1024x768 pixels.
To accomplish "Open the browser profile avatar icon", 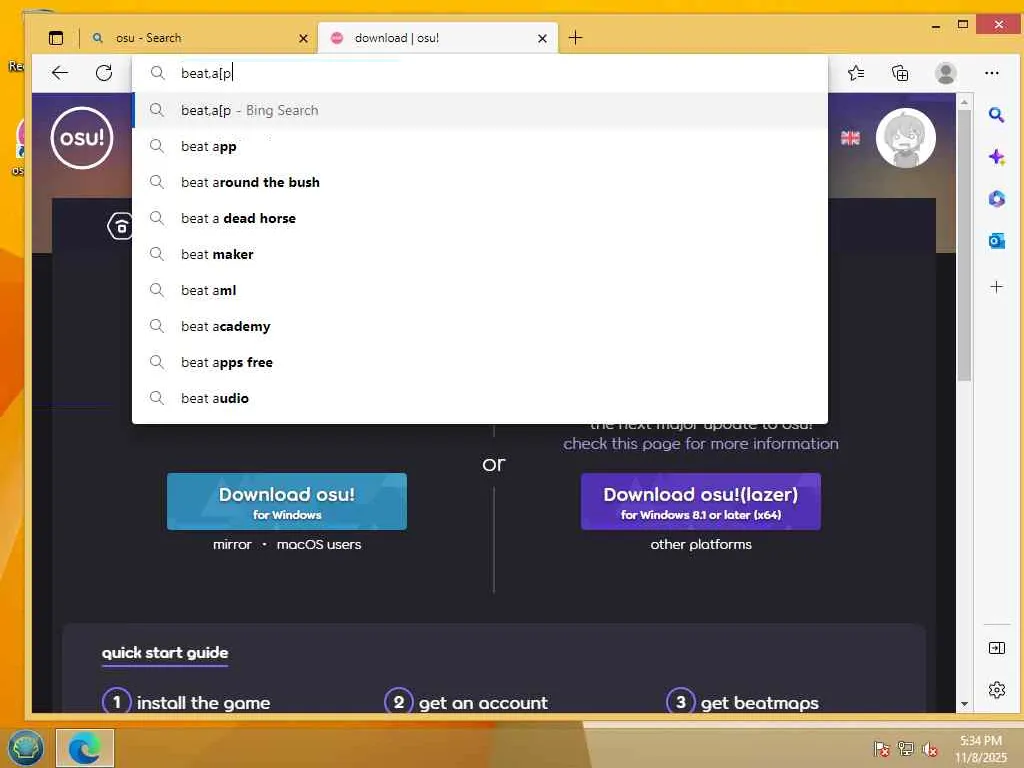I will [945, 73].
